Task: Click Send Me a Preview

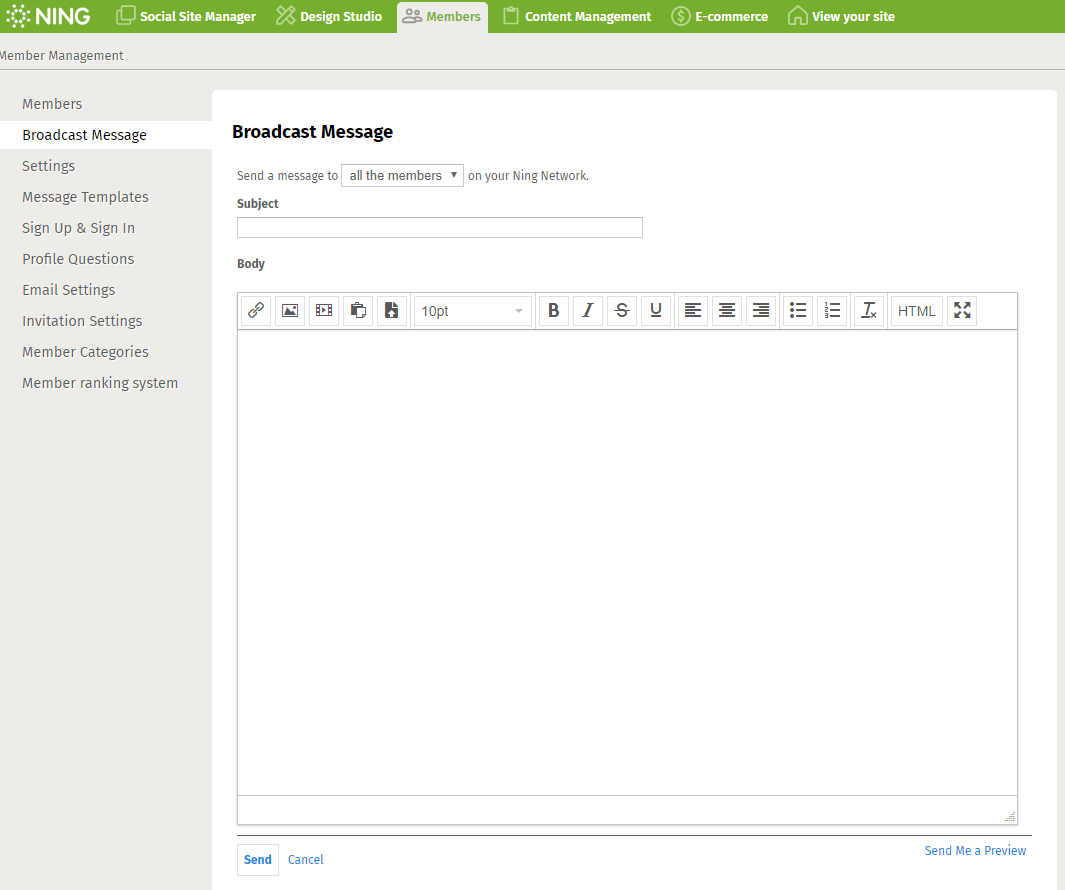Action: click(975, 851)
